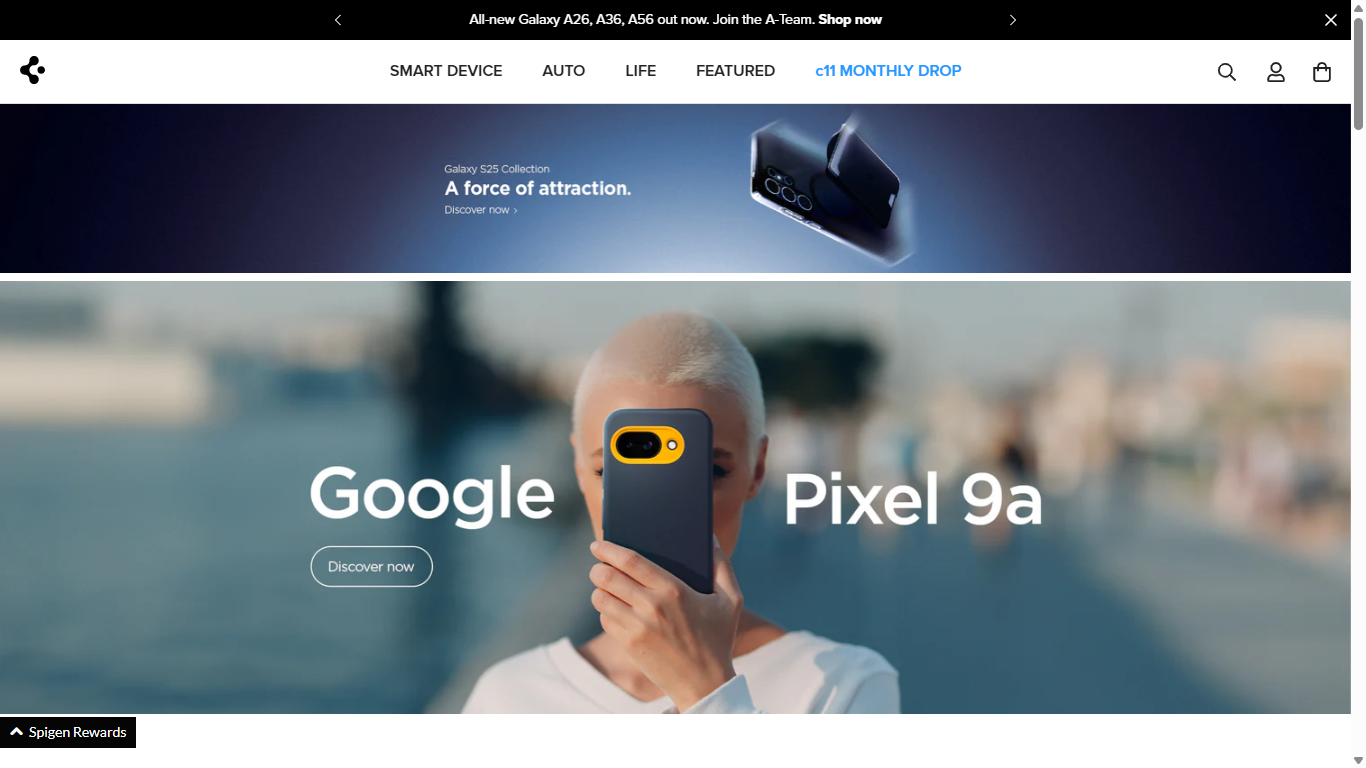Screen dimensions: 1366x768
Task: Open the Spigen Rewards panel
Action: [x=68, y=732]
